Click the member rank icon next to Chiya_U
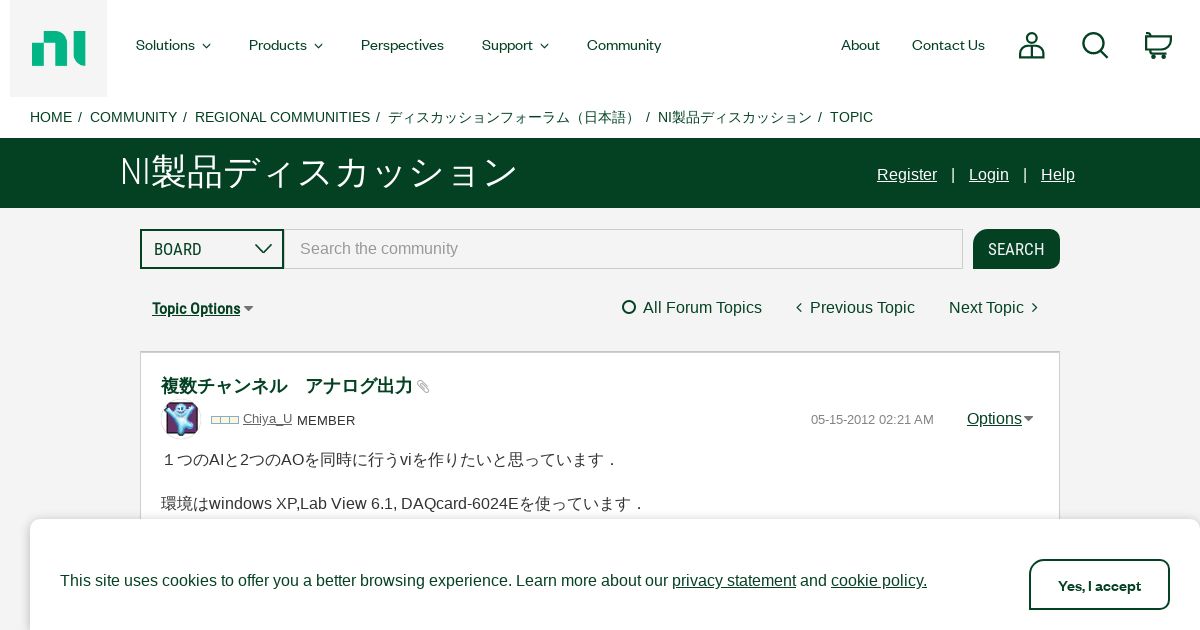This screenshot has height=630, width=1200. [x=225, y=420]
